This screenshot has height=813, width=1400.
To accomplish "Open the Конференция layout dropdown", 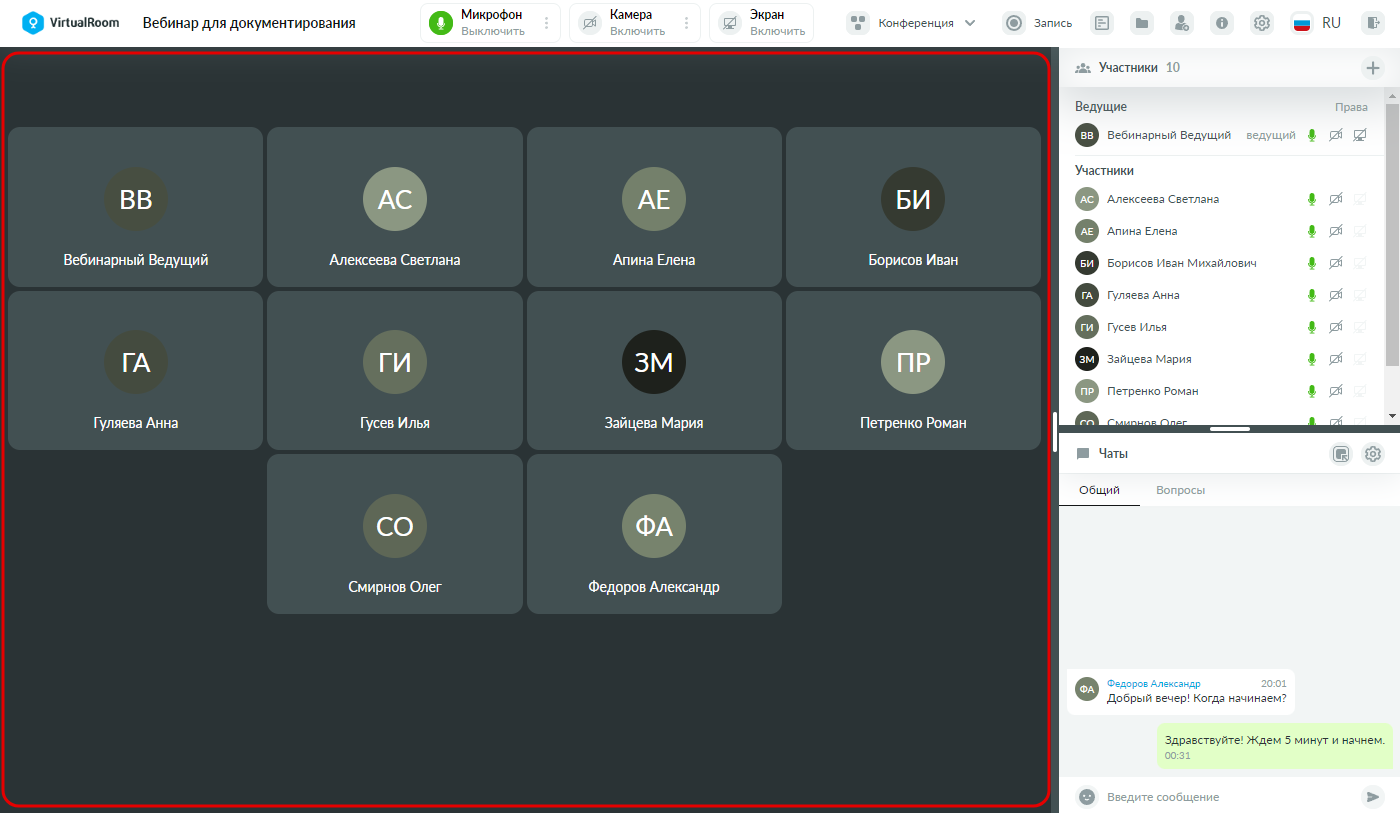I will [911, 23].
